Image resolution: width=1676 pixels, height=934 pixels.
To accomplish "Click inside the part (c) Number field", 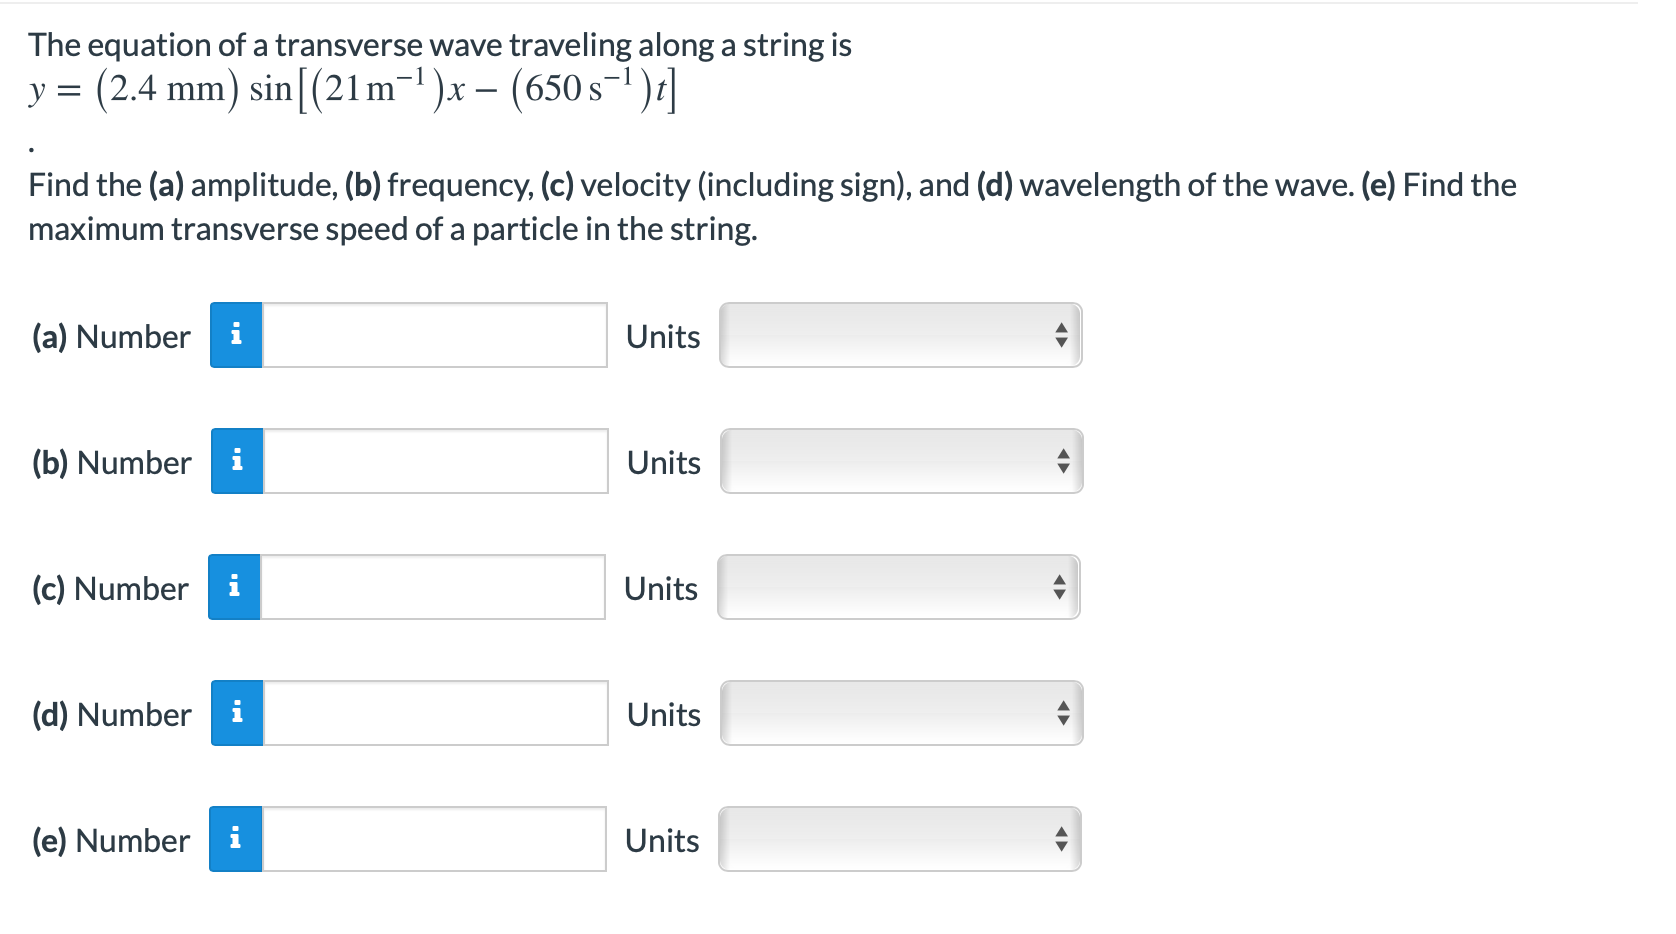I will (433, 588).
